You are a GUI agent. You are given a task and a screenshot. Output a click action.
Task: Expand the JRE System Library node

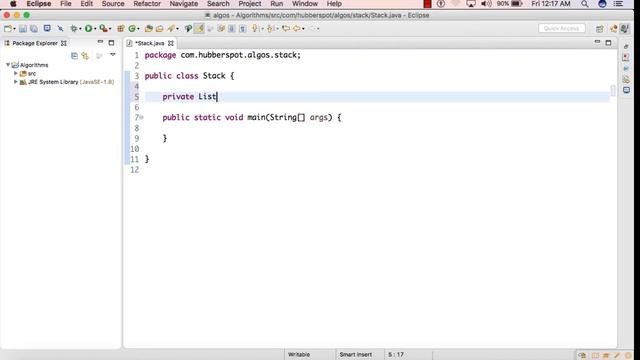pos(16,82)
